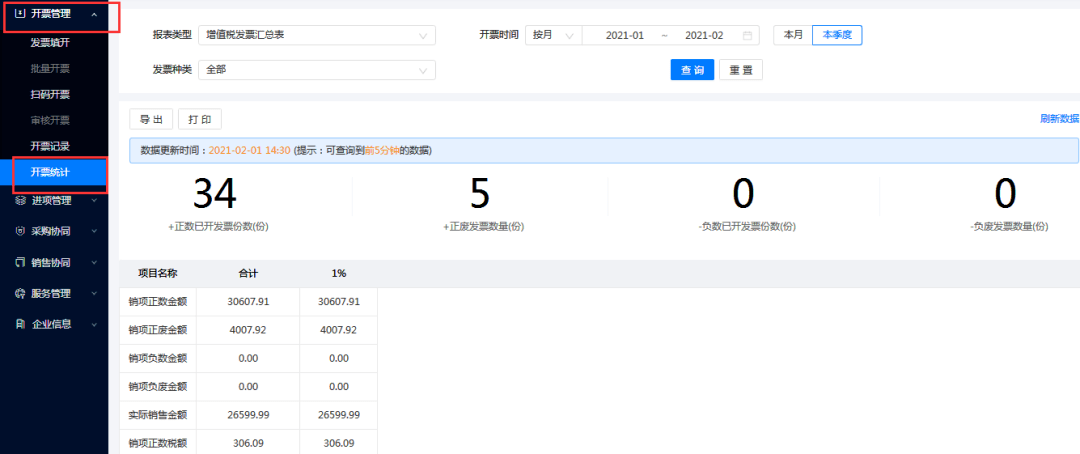Click the 导出 button
The width and height of the screenshot is (1080, 454).
pyautogui.click(x=152, y=118)
